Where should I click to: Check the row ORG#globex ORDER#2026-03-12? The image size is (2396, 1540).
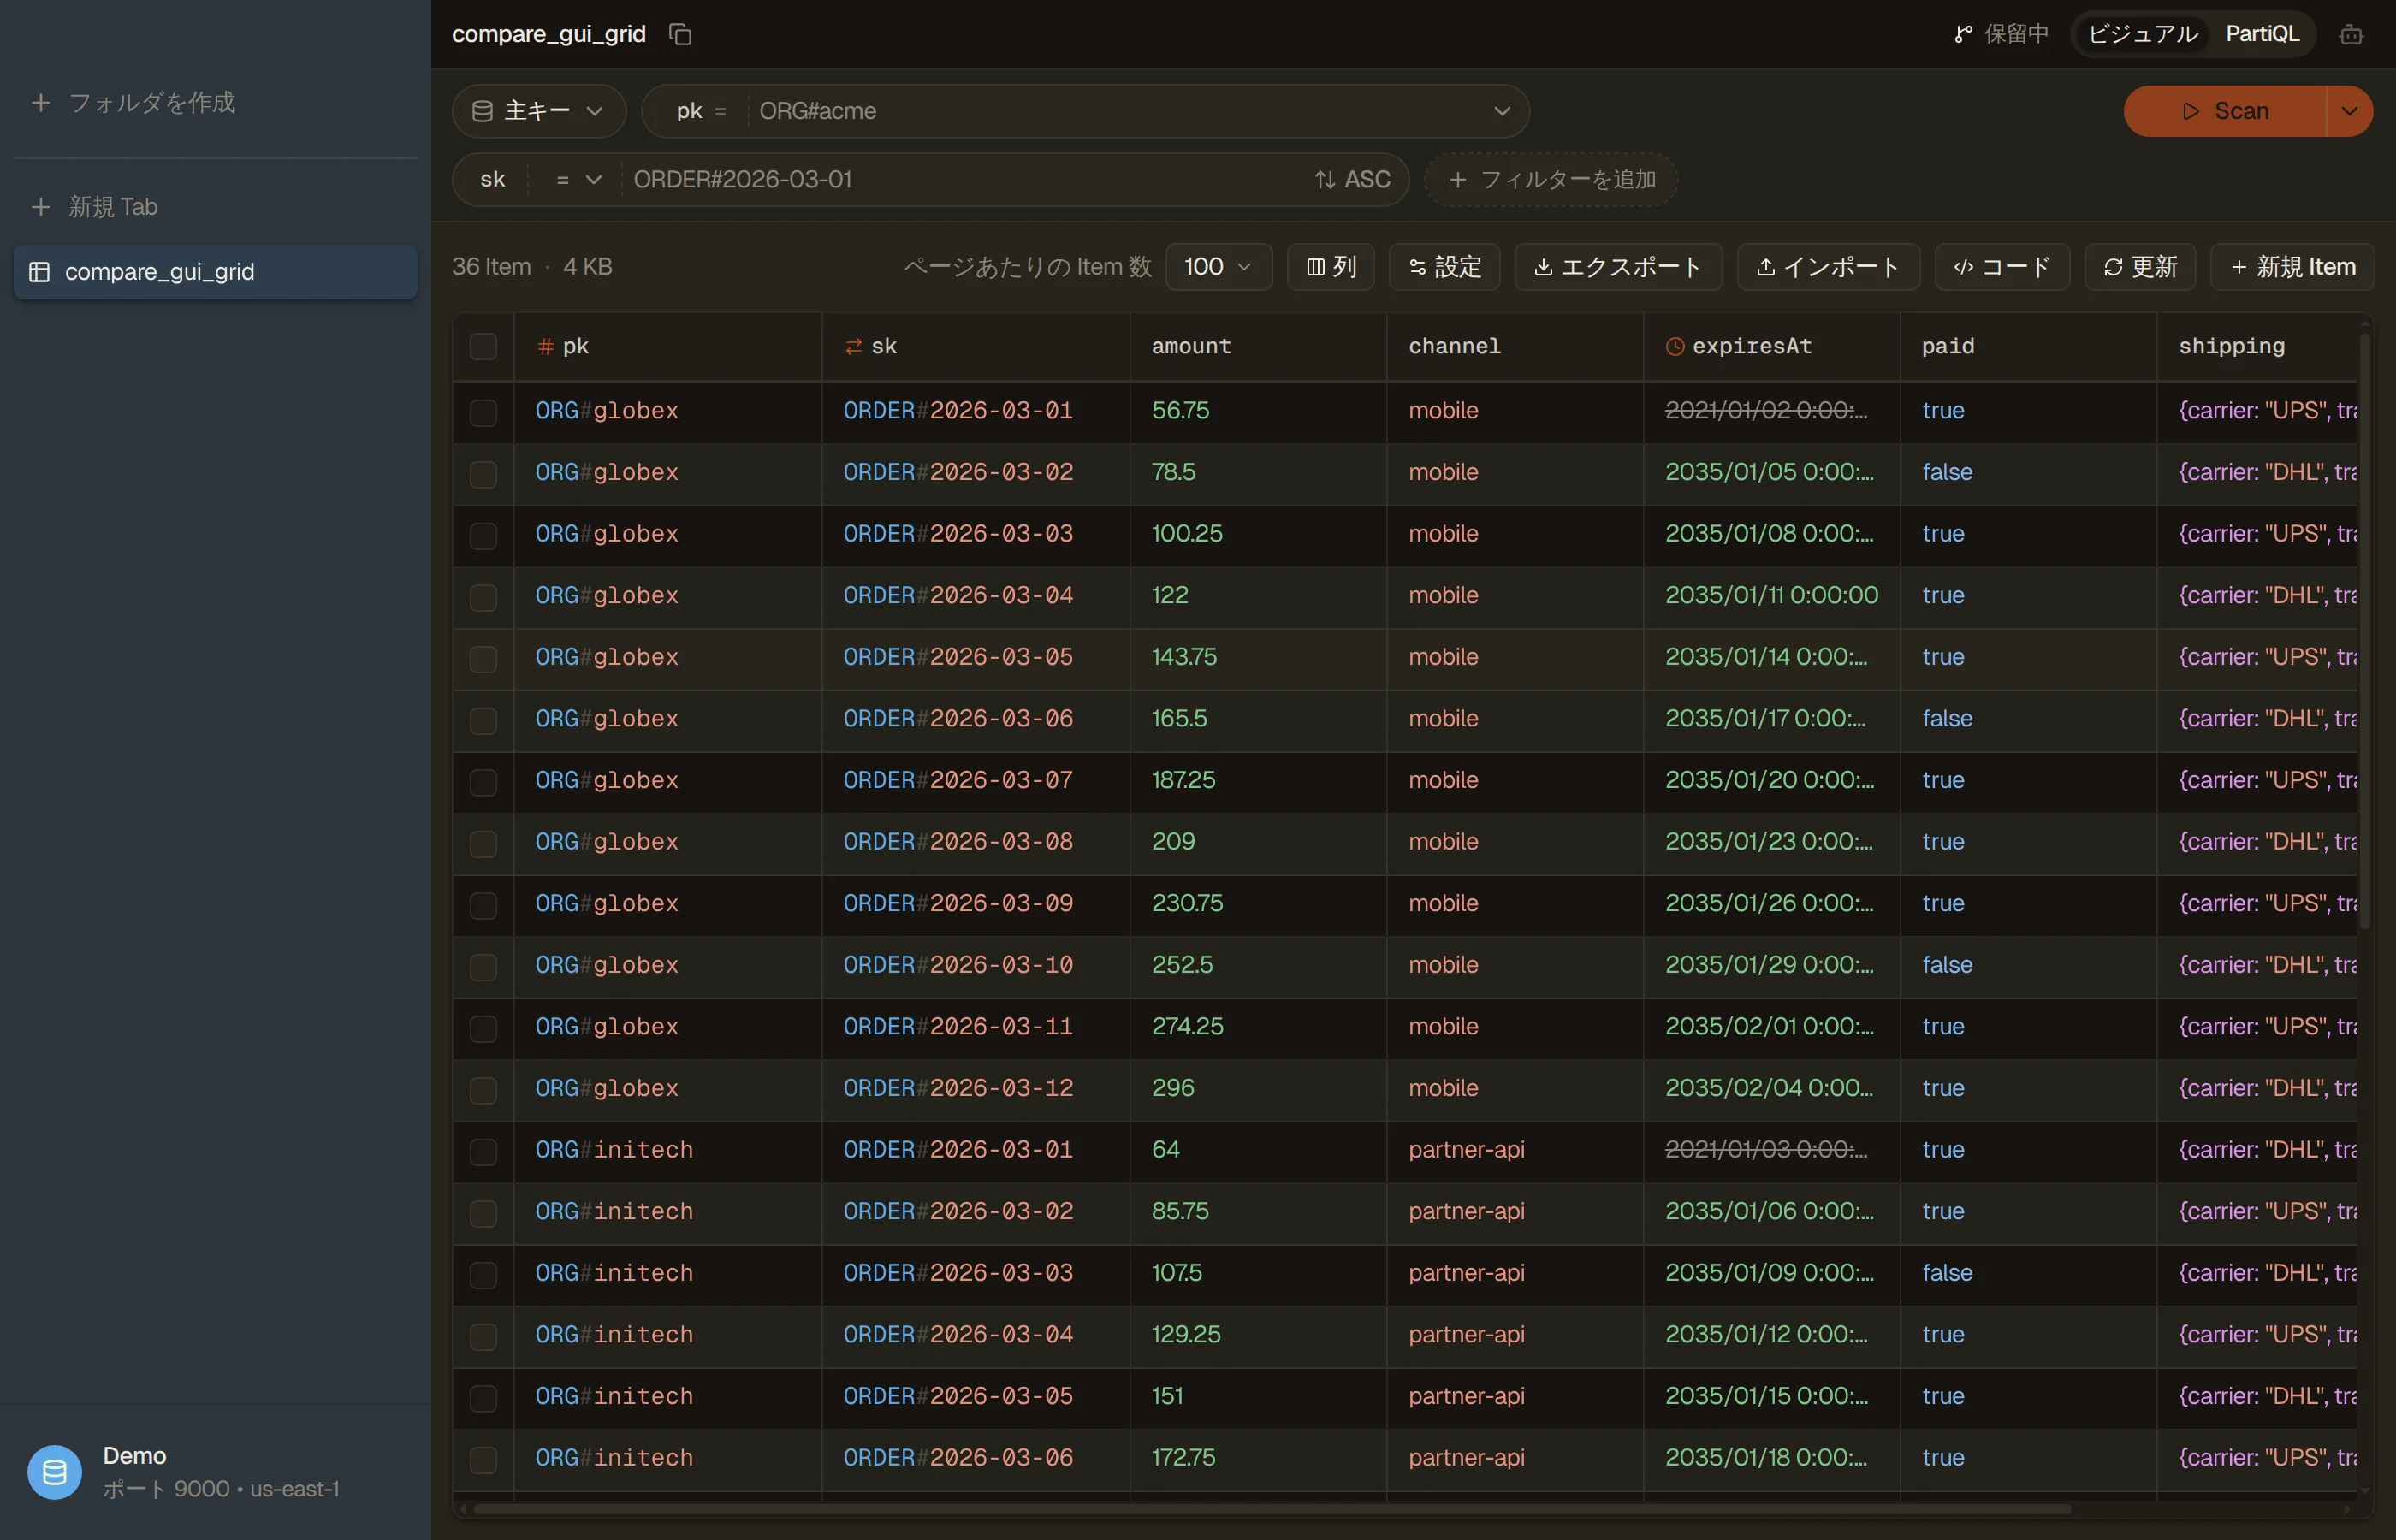483,1089
